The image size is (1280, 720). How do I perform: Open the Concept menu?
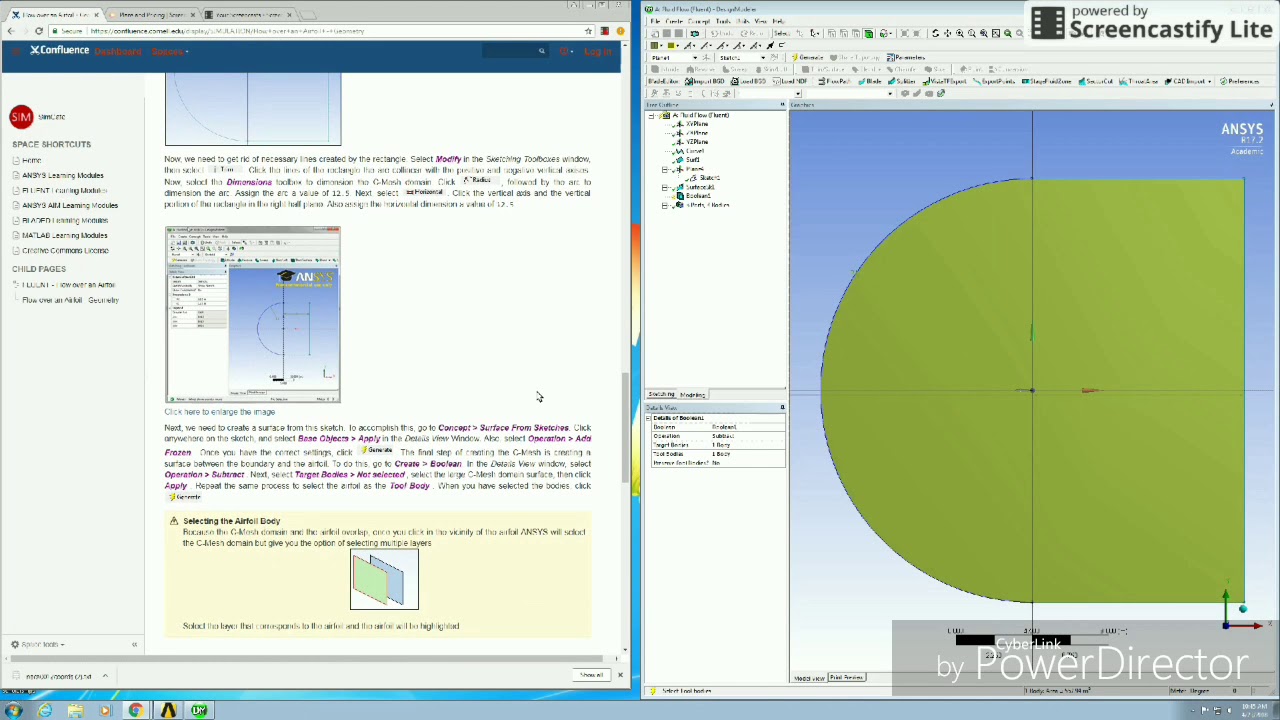point(699,21)
